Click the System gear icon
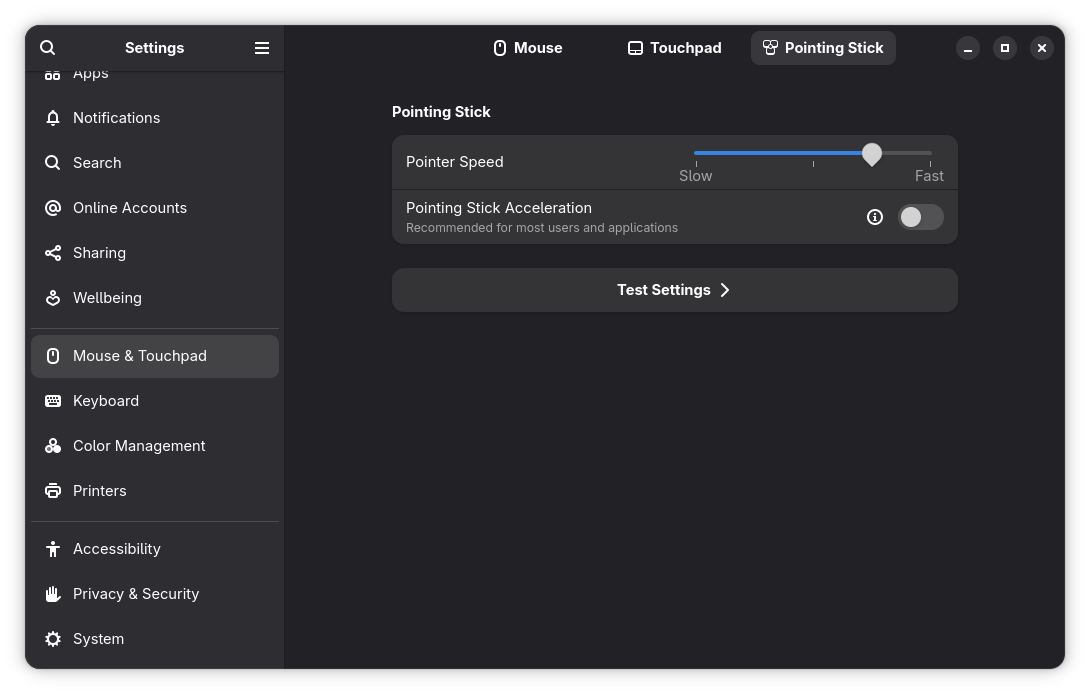This screenshot has height=694, width=1090. [x=53, y=639]
